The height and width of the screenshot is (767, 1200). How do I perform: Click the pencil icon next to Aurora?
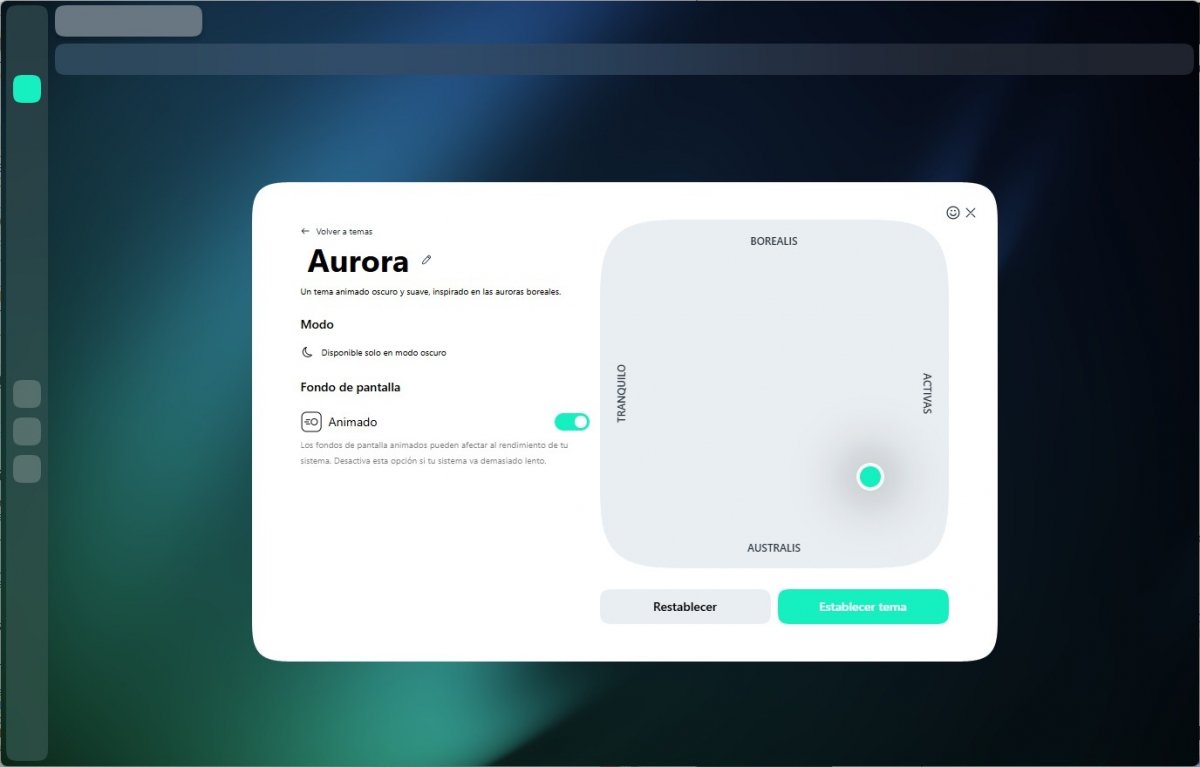427,260
